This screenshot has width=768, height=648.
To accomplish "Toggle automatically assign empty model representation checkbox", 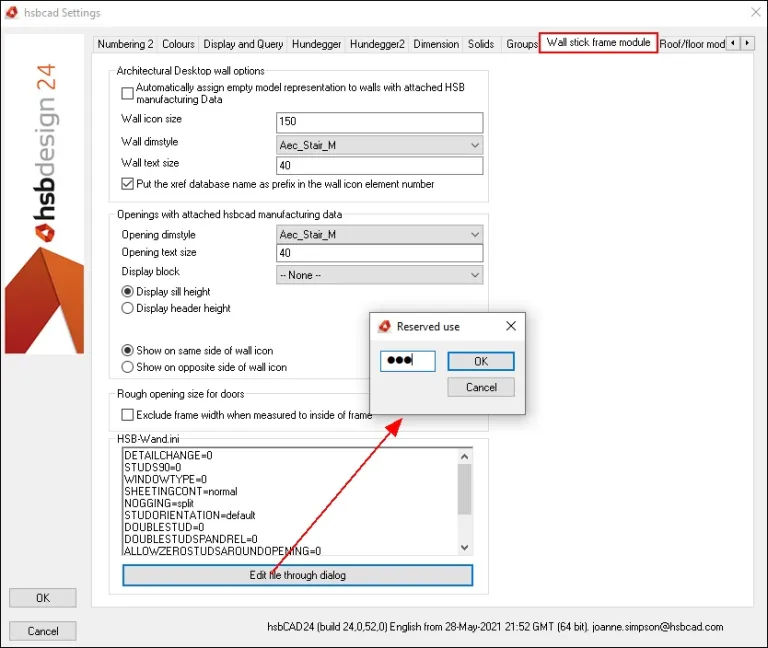I will click(127, 93).
